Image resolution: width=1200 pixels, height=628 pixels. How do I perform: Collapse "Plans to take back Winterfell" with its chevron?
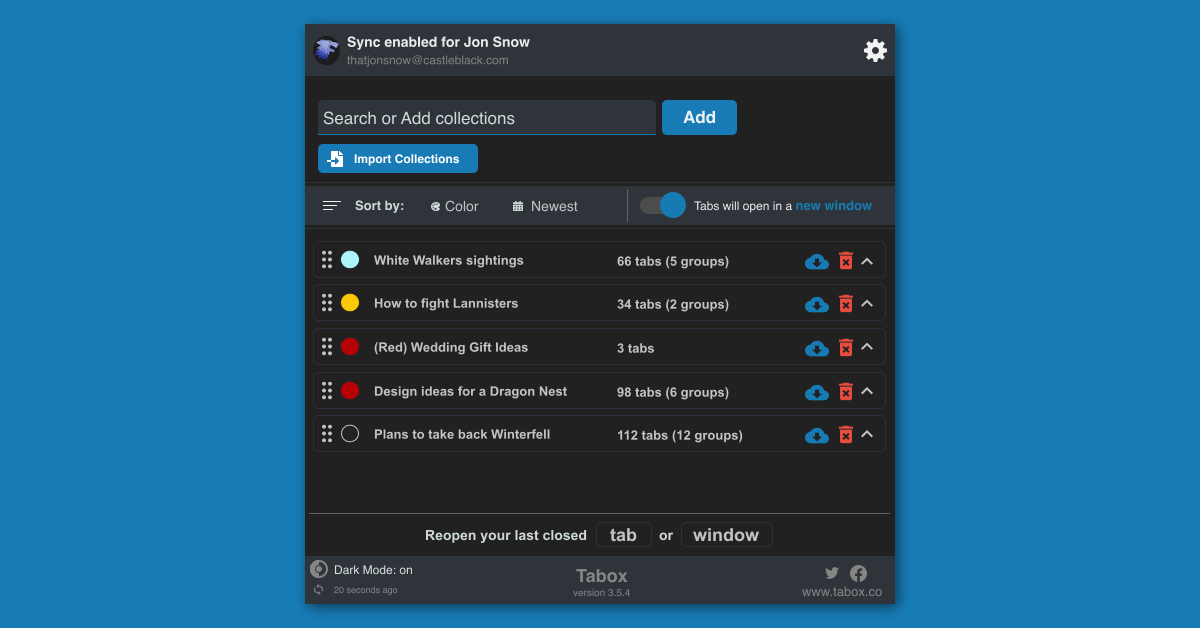(869, 435)
